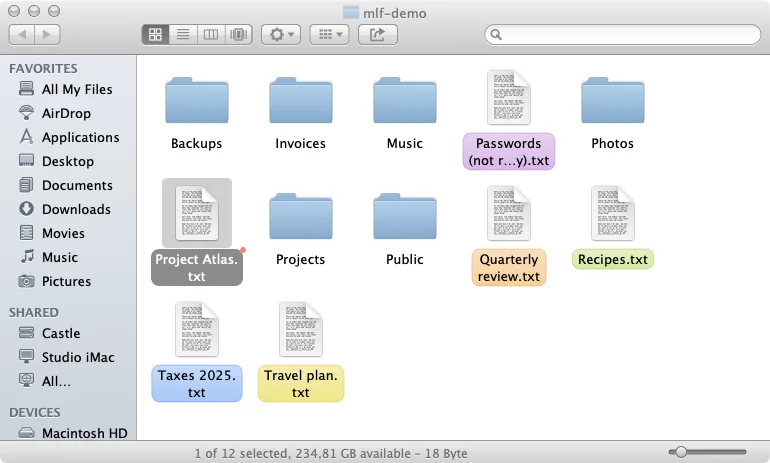Select the Public folder icon
The height and width of the screenshot is (463, 770).
(x=405, y=216)
